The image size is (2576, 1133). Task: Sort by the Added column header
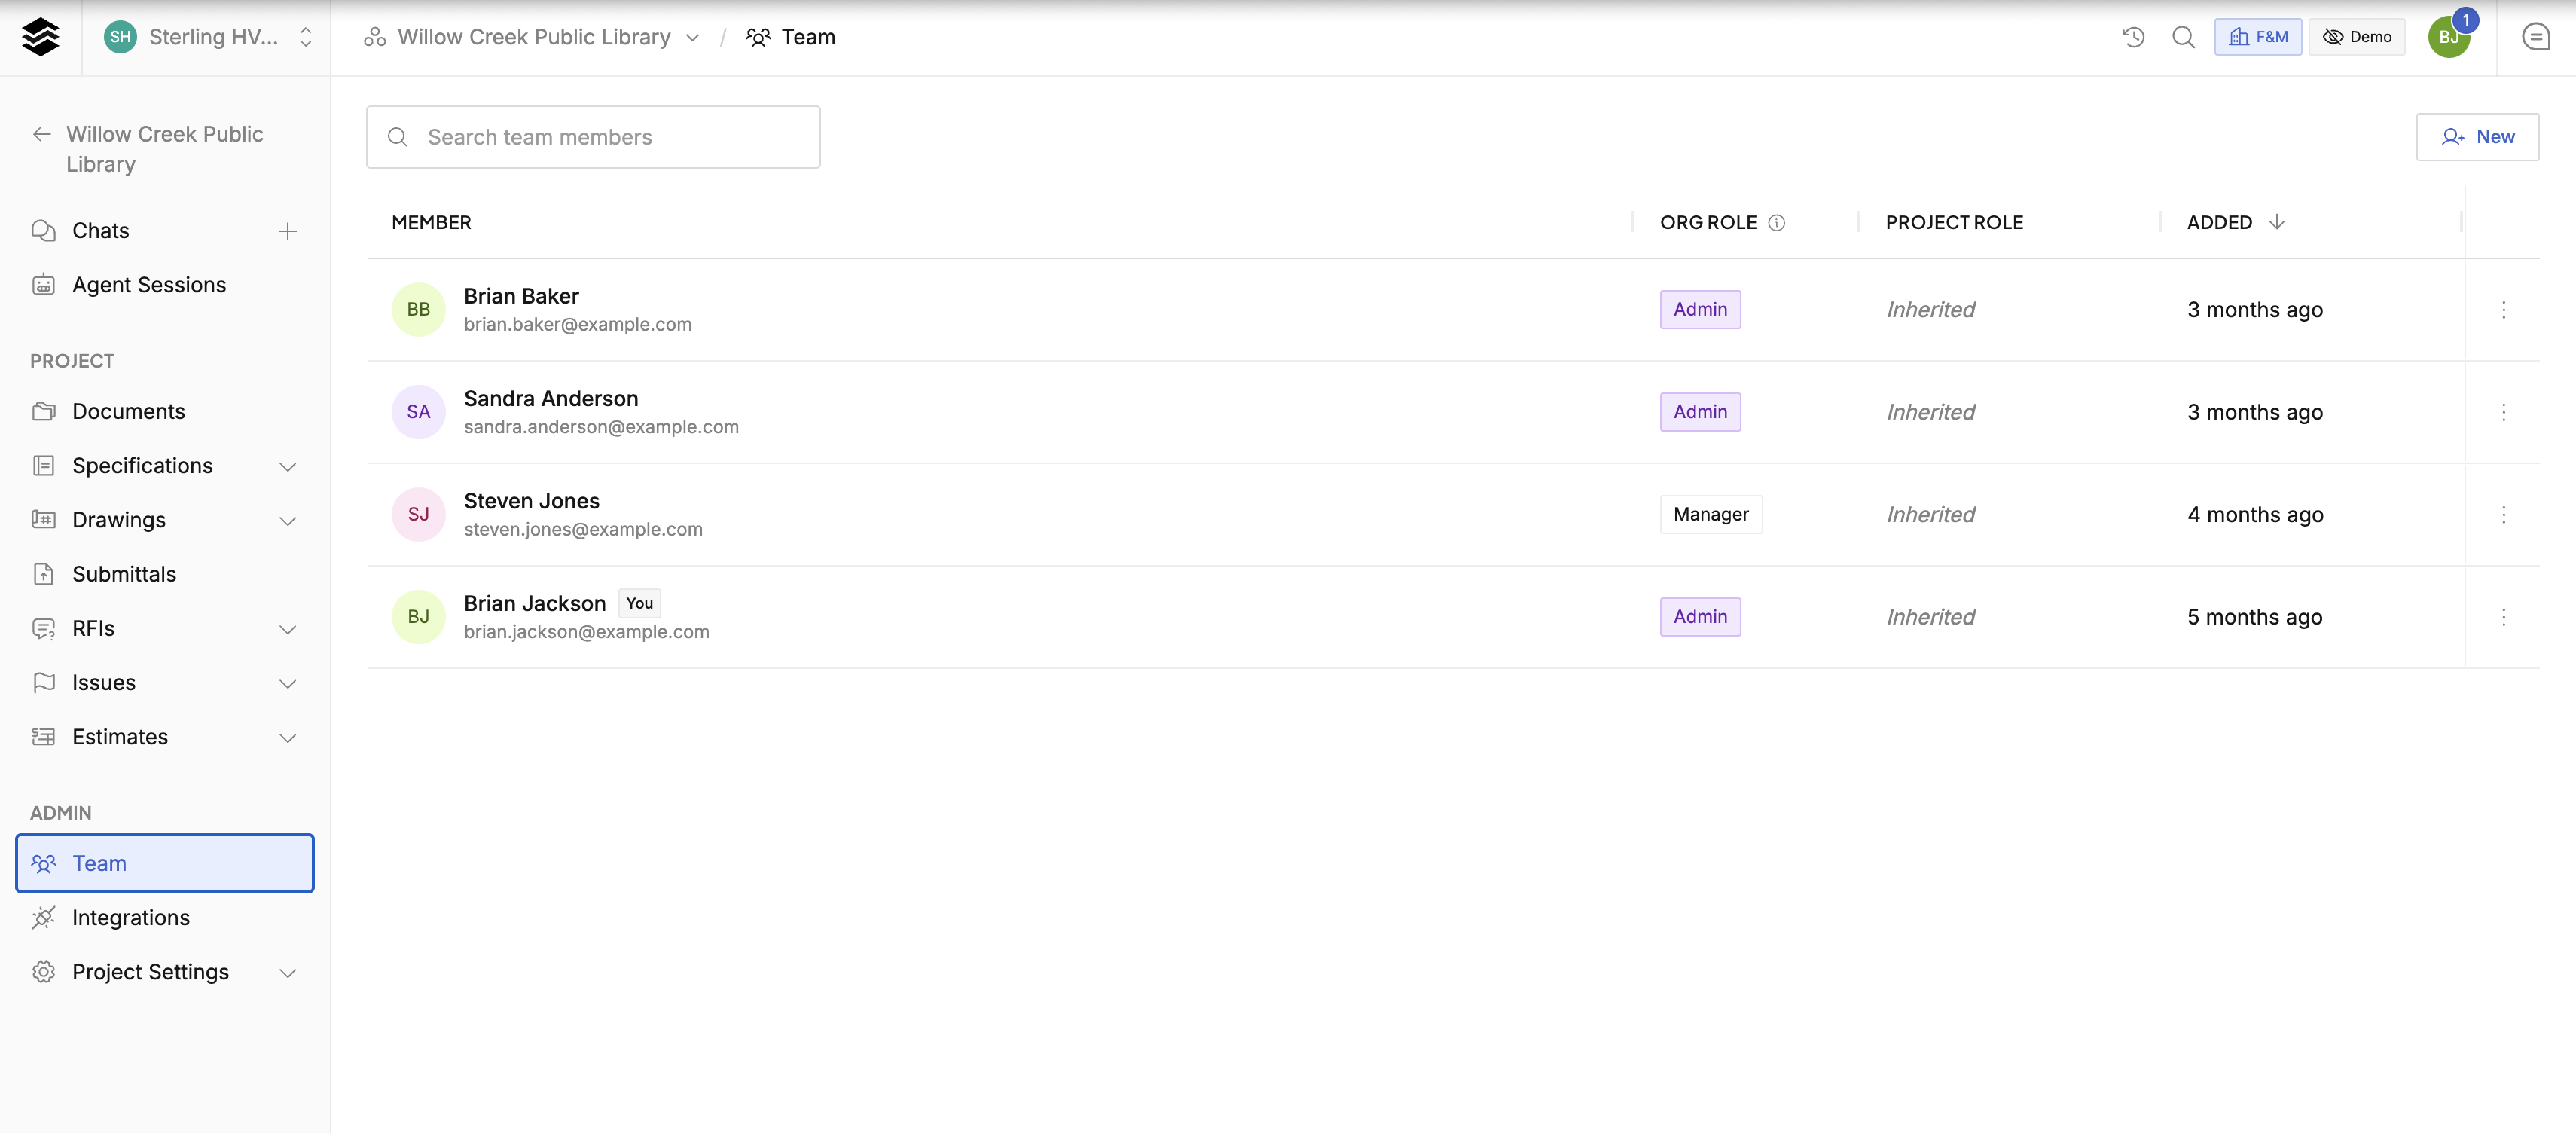pos(2219,223)
